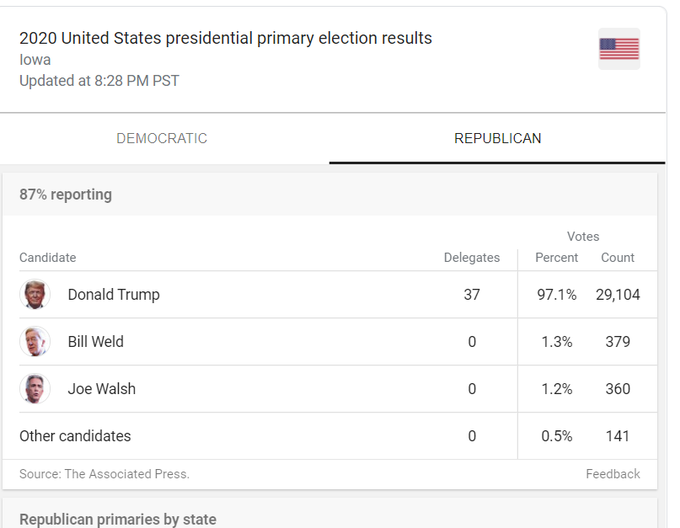Click the 87% reporting label
The image size is (680, 528).
coord(66,195)
